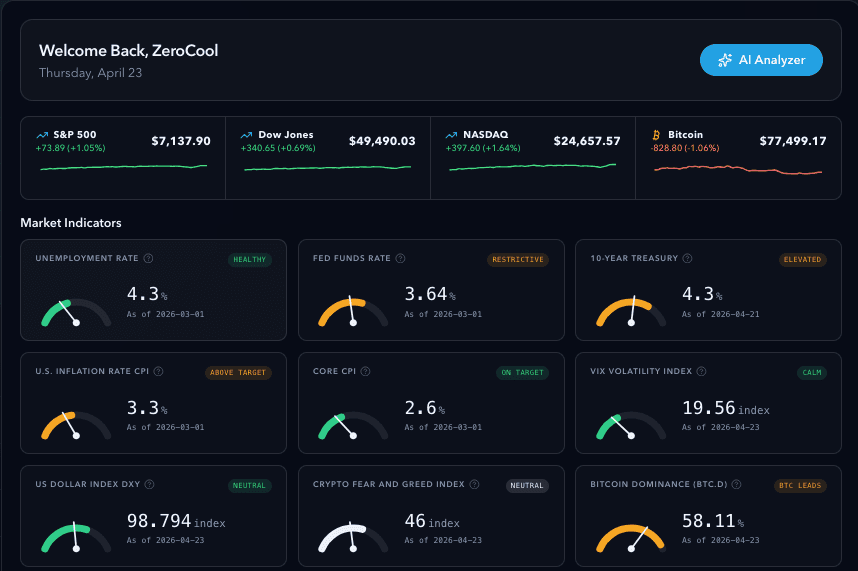Viewport: 858px width, 571px height.
Task: Click the ELEVATED status badge
Action: [x=802, y=260]
